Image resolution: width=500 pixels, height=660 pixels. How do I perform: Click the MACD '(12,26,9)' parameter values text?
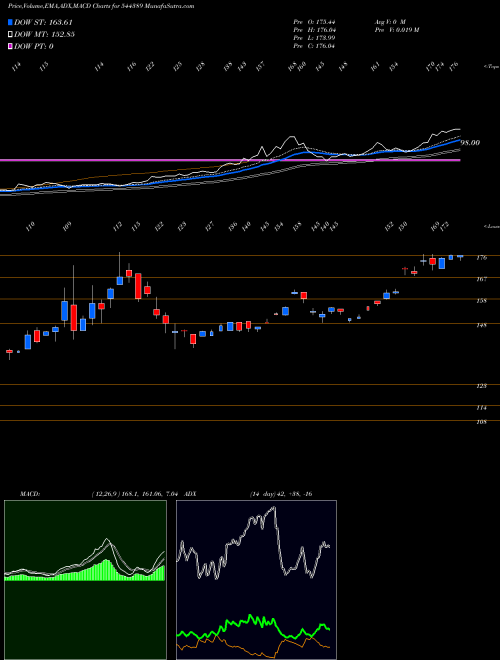(x=135, y=494)
